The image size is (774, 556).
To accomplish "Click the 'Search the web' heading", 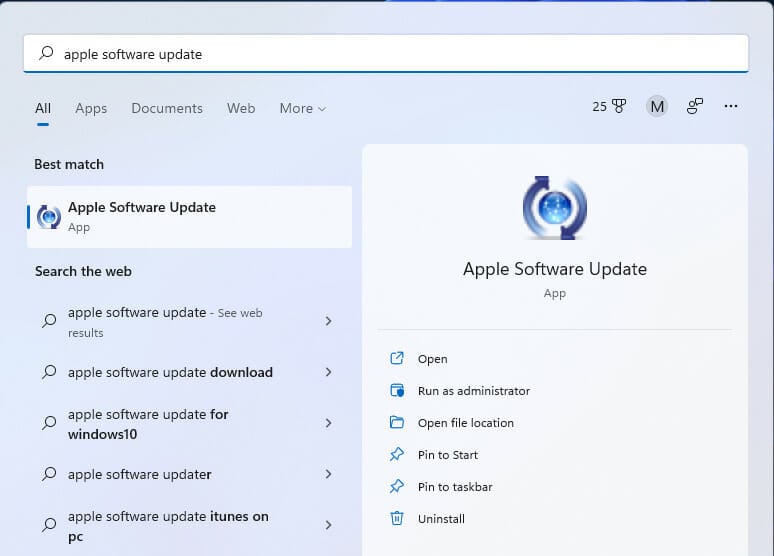I will [83, 272].
